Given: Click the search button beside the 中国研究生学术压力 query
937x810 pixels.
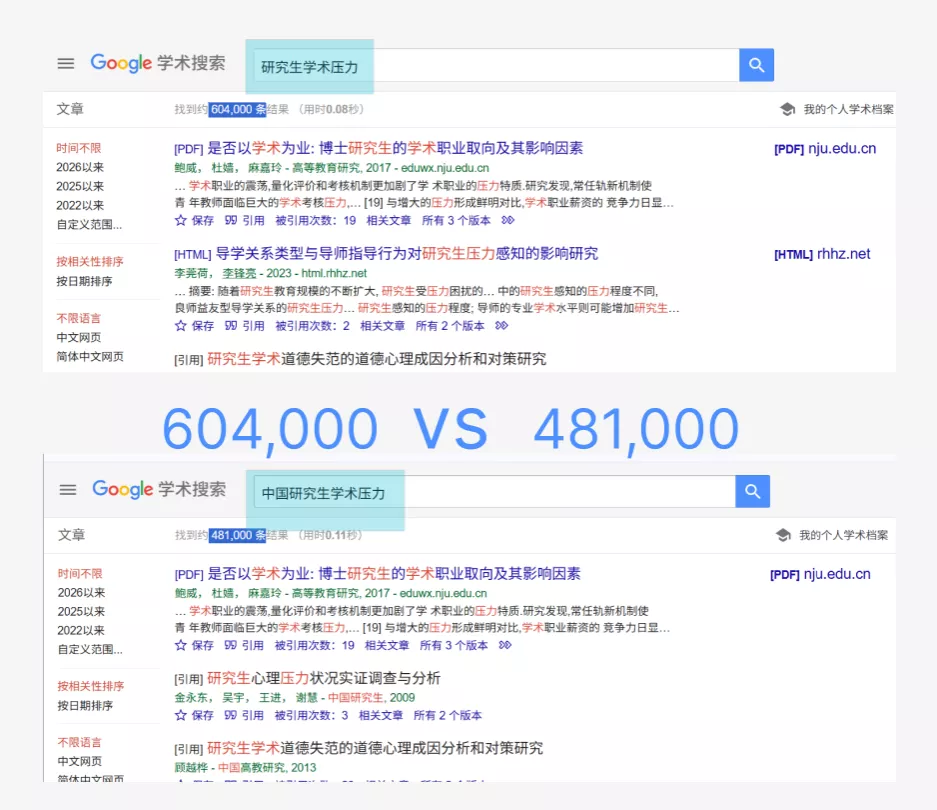Looking at the screenshot, I should pyautogui.click(x=752, y=492).
